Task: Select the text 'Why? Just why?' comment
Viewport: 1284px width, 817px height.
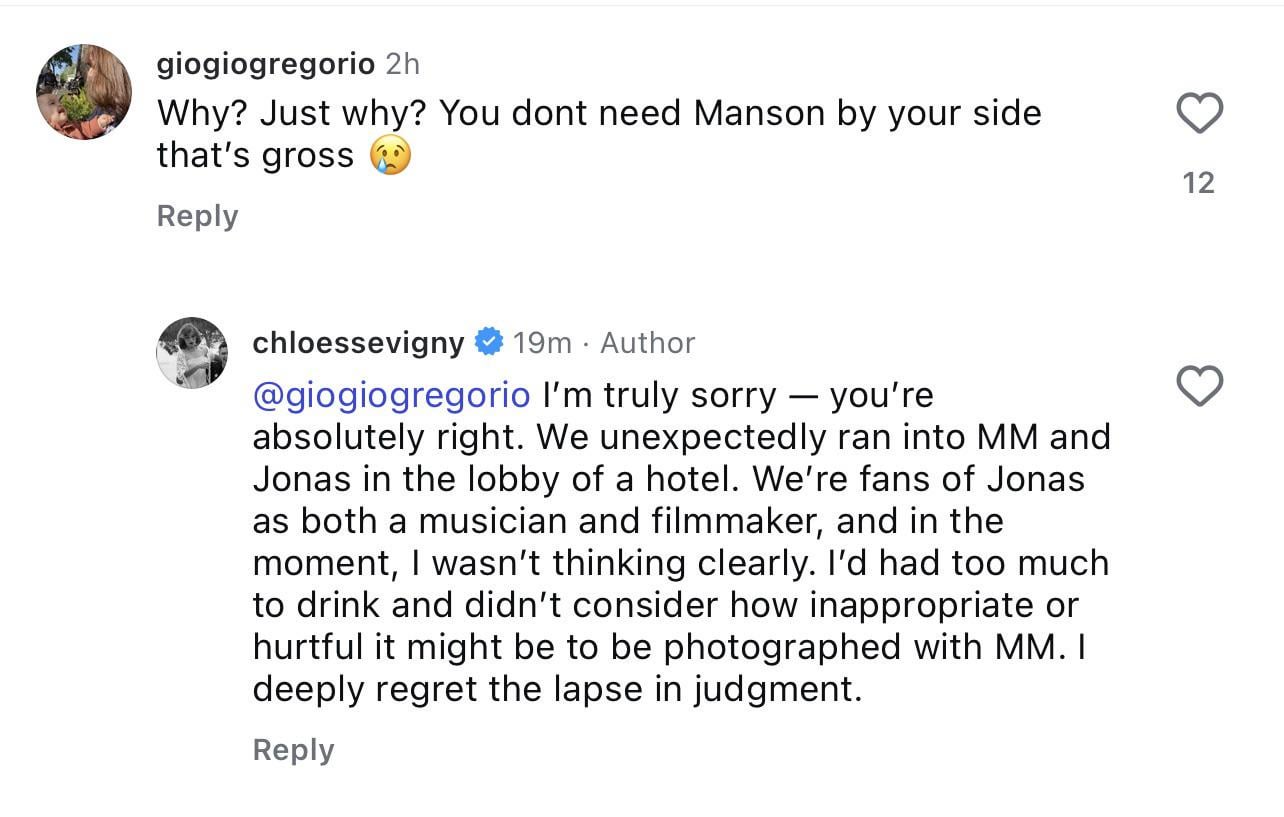Action: click(x=292, y=114)
